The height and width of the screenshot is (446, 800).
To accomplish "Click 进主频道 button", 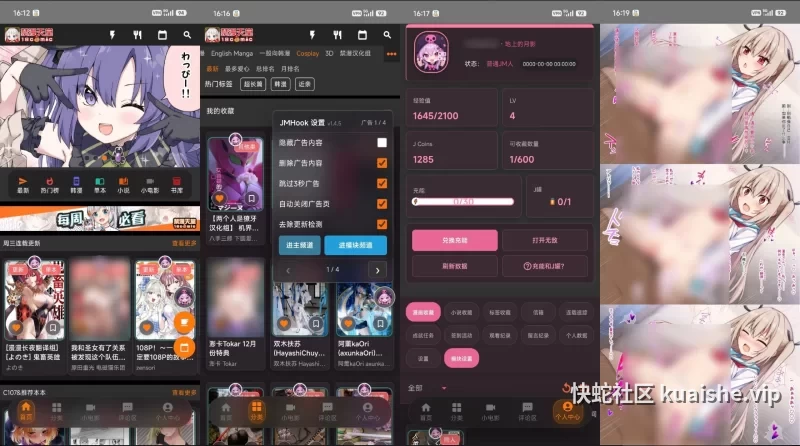I will pos(299,245).
